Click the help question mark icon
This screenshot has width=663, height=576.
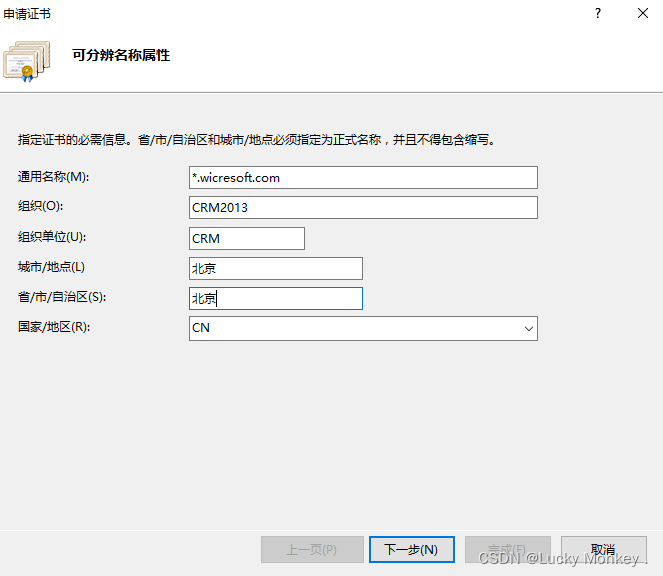point(597,14)
